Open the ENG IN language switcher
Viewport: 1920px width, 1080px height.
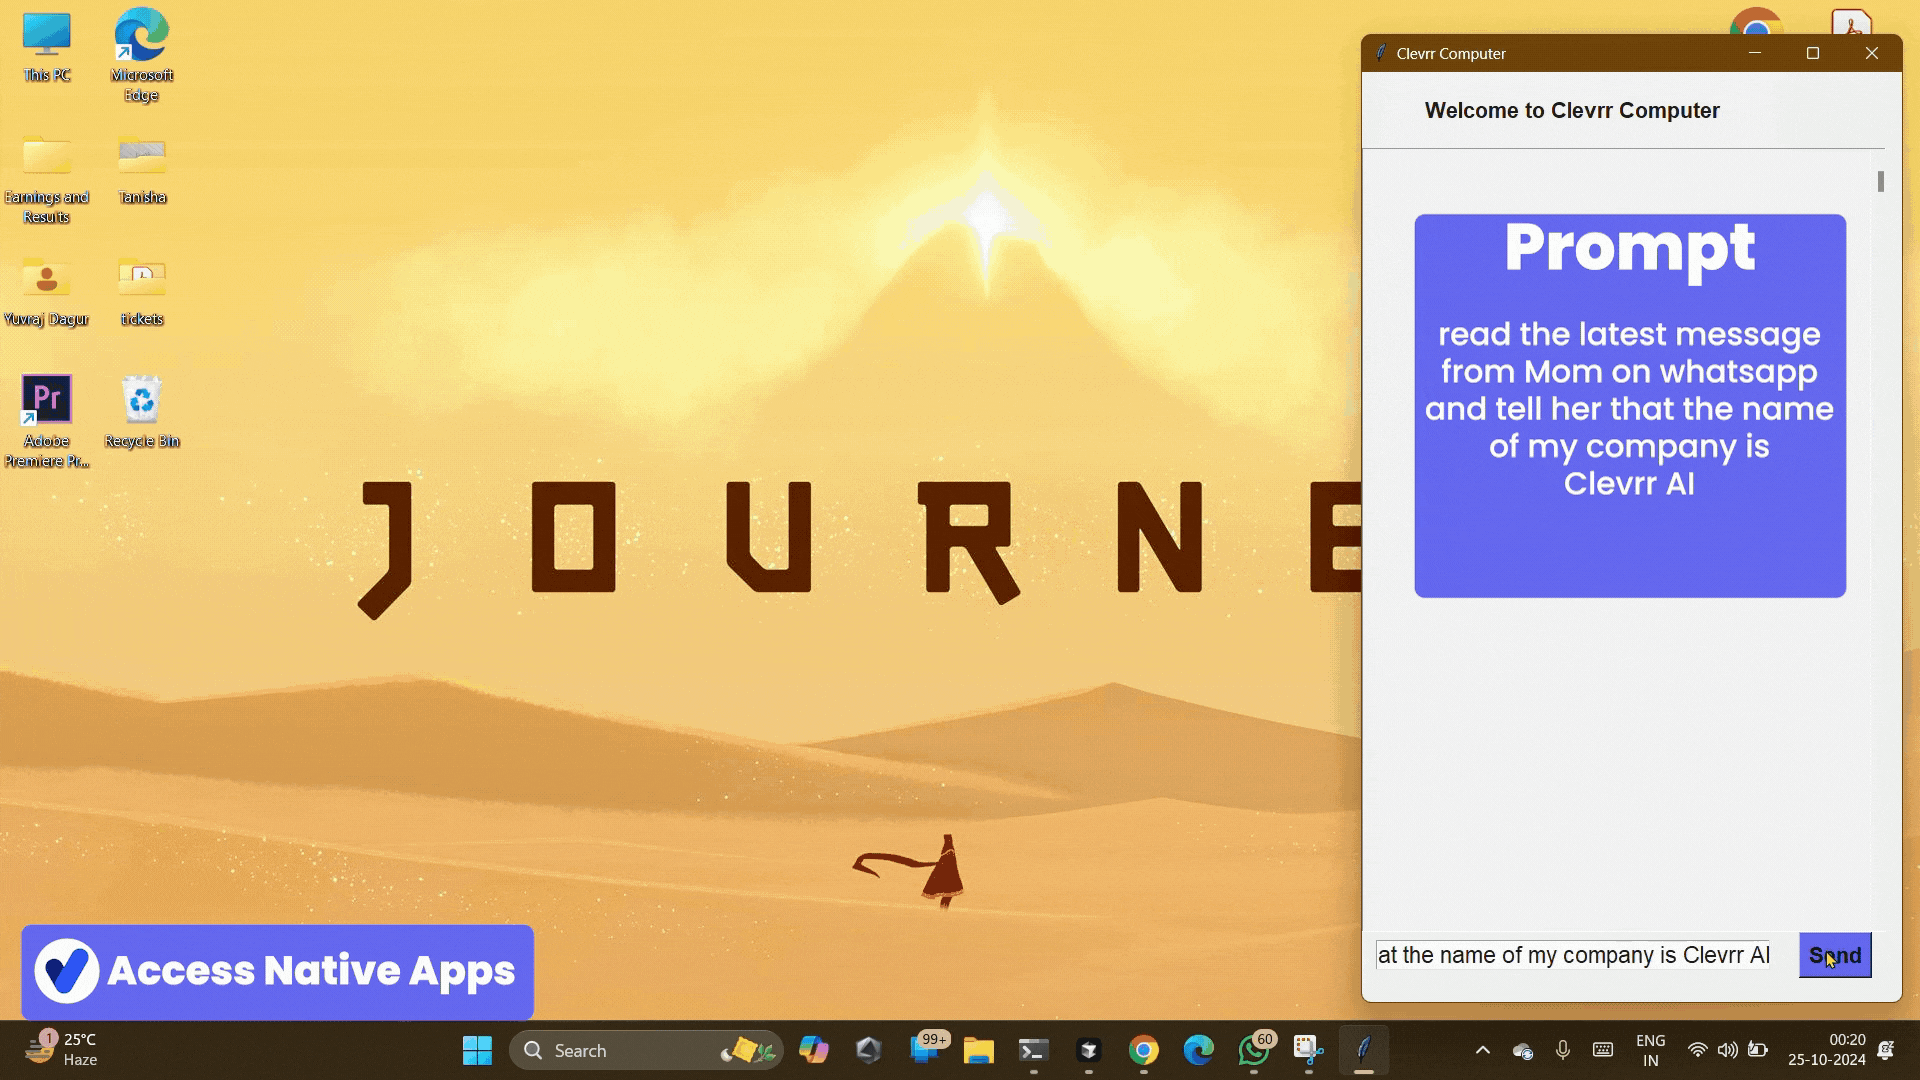pyautogui.click(x=1650, y=1050)
